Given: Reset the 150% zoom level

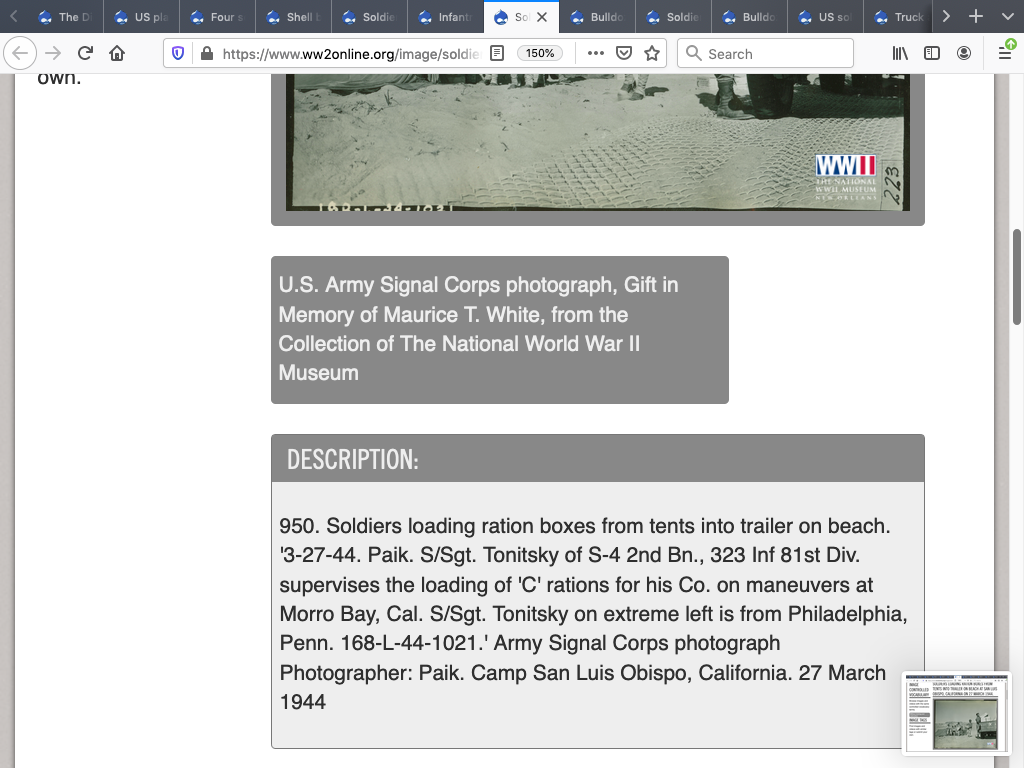Looking at the screenshot, I should point(540,54).
